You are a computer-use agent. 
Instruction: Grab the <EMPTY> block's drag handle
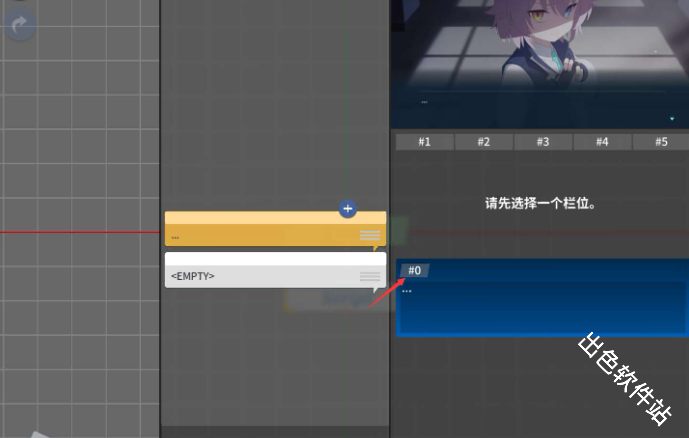point(370,276)
